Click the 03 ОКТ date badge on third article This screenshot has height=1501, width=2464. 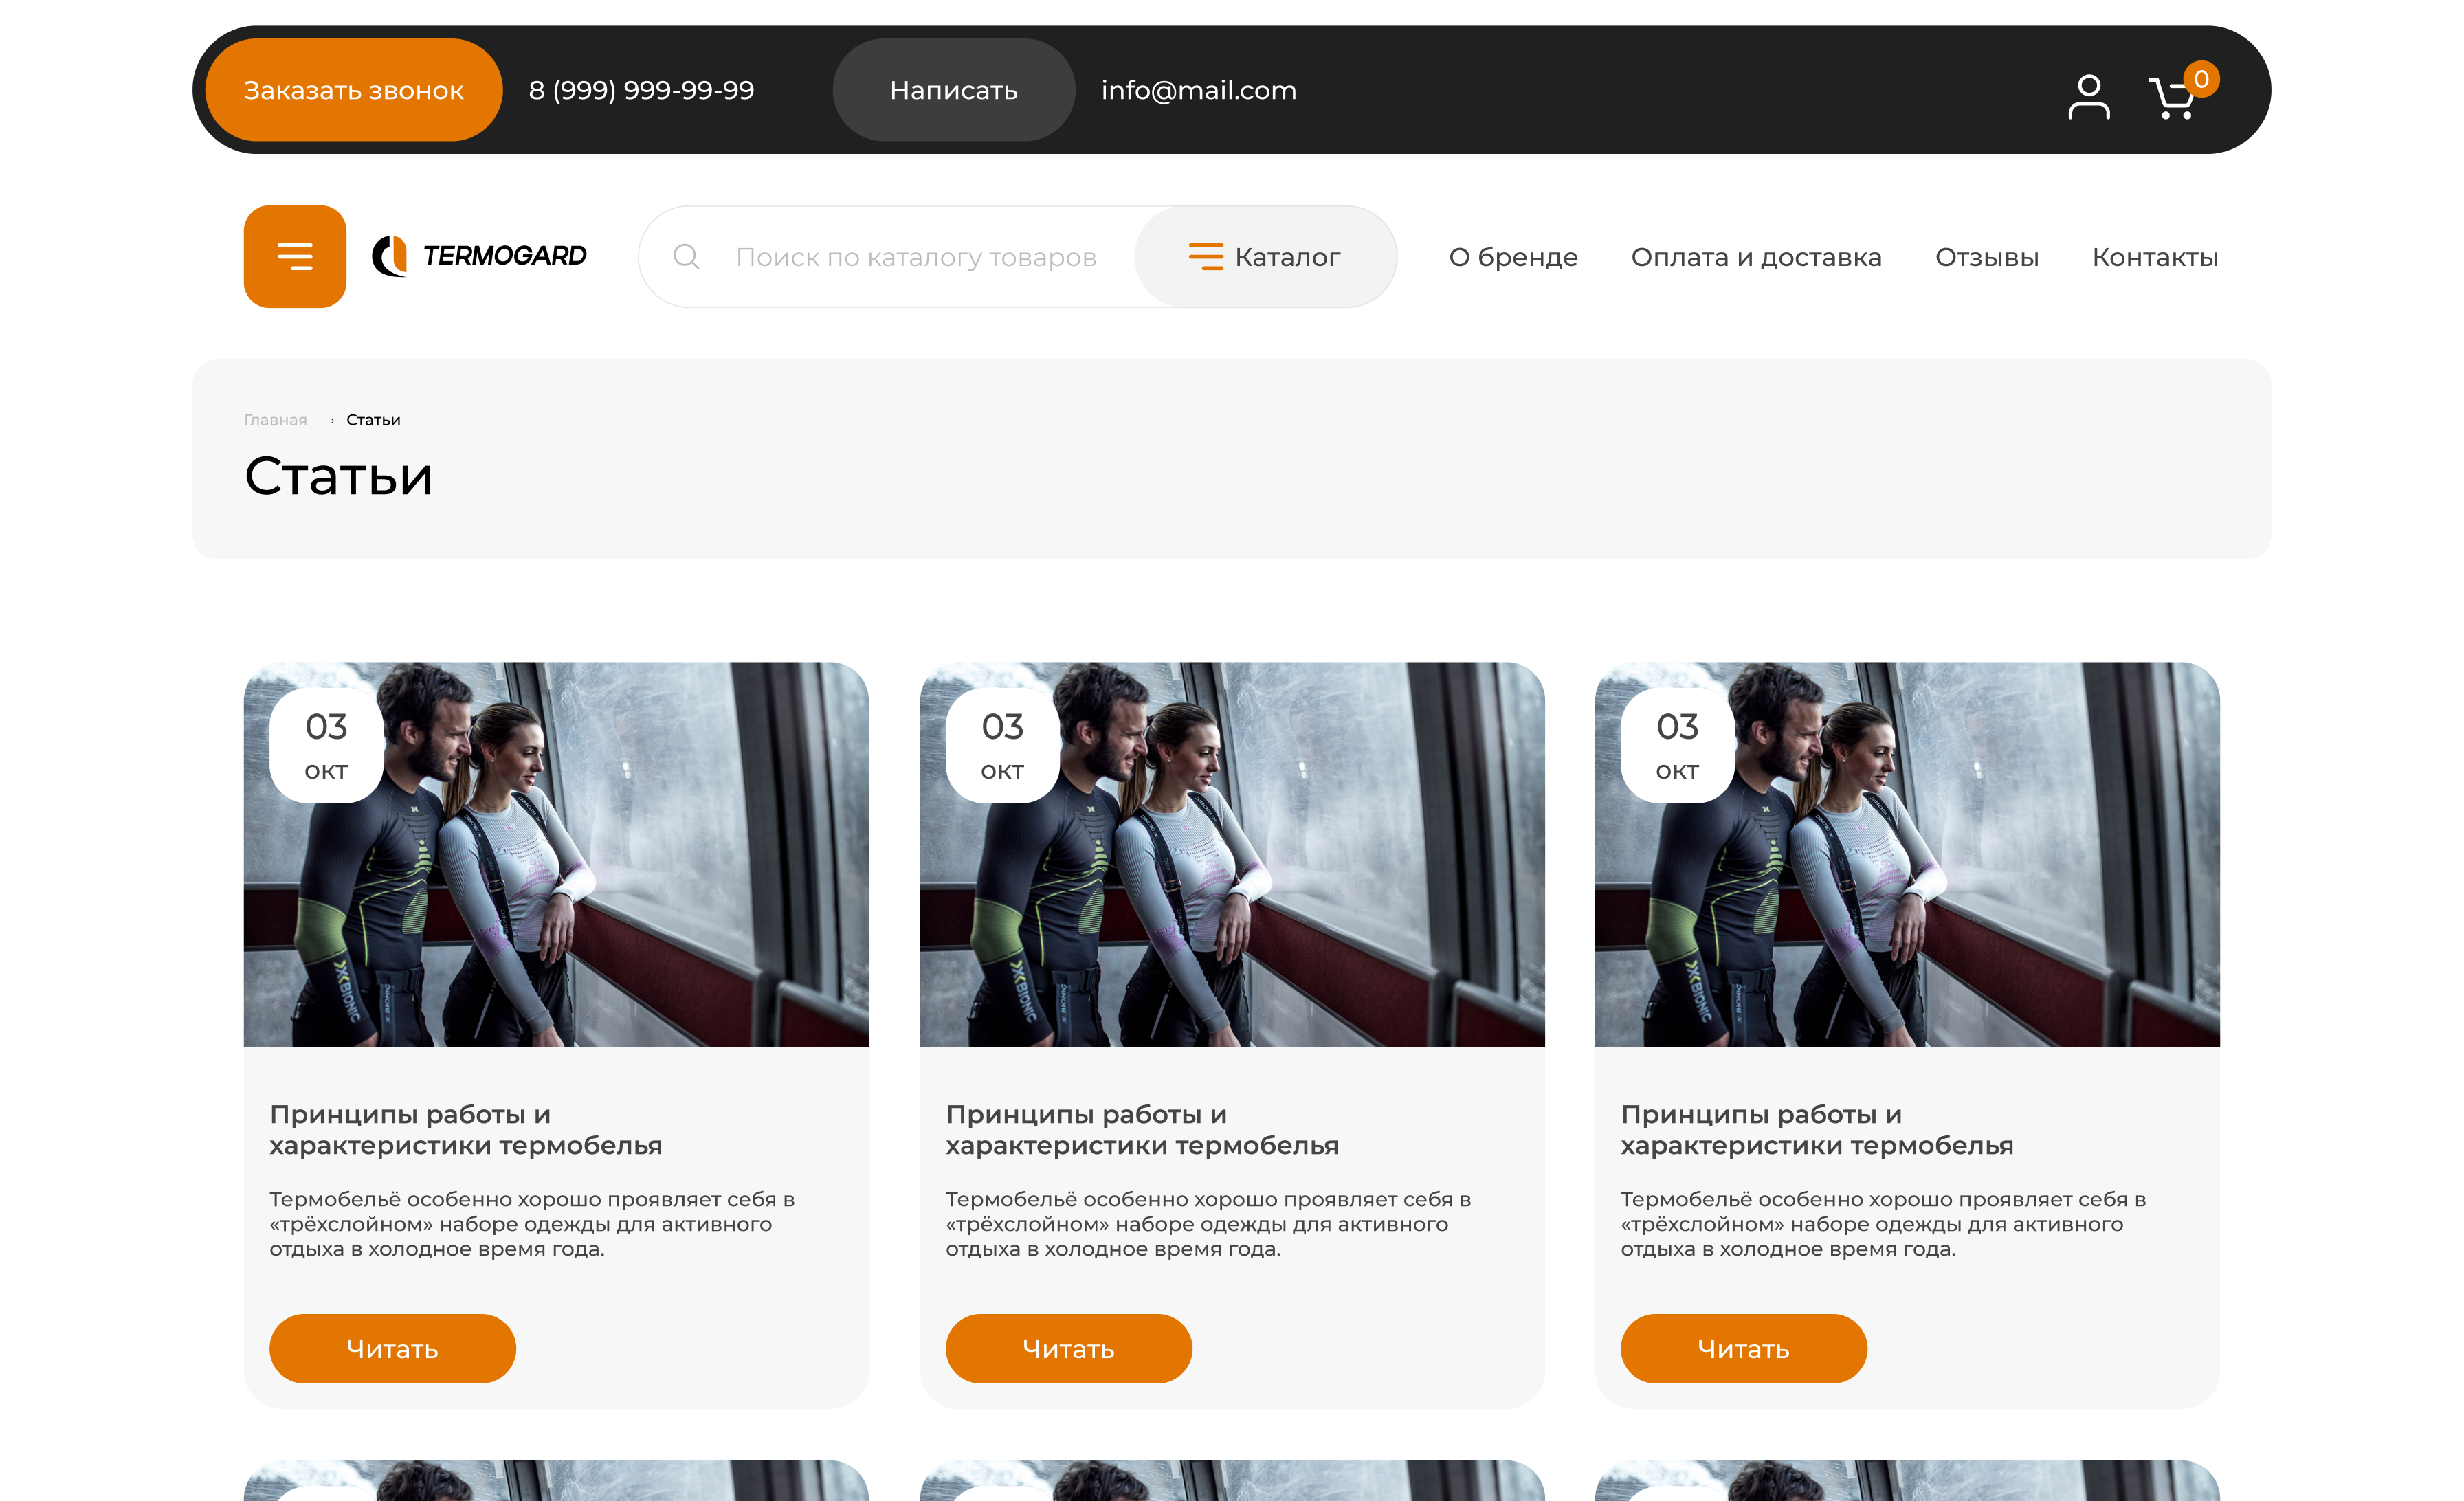coord(1677,745)
